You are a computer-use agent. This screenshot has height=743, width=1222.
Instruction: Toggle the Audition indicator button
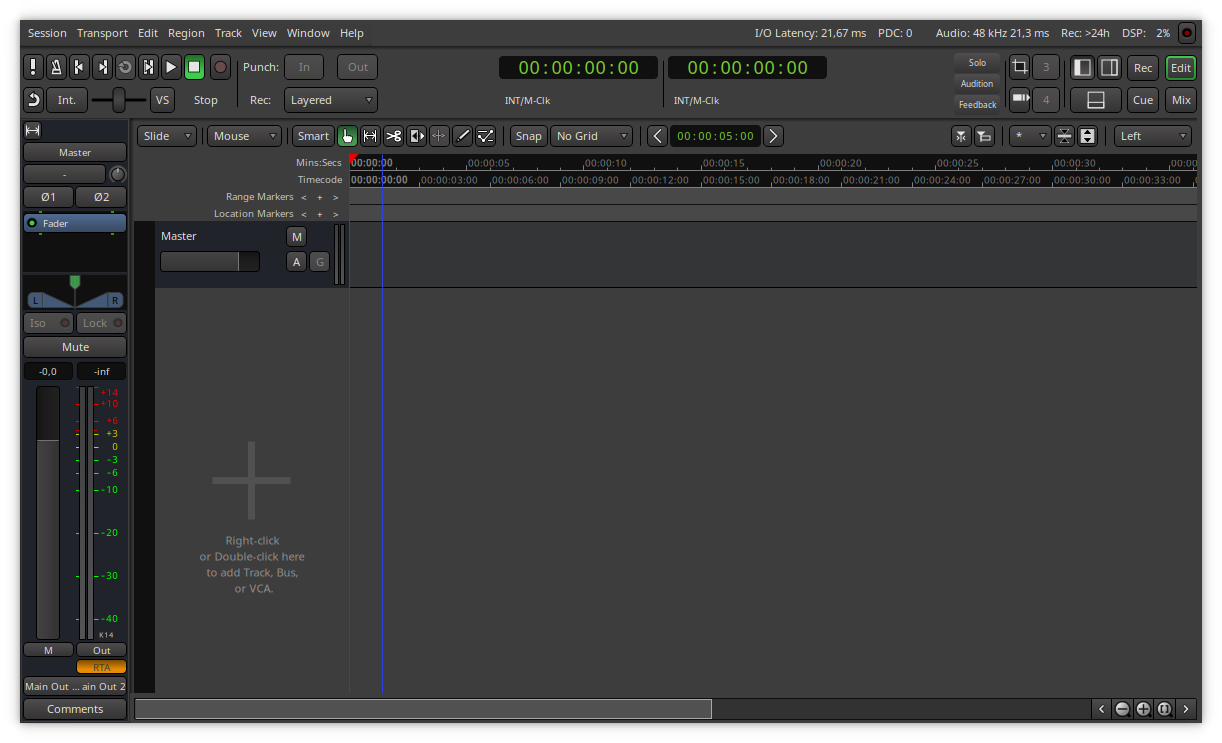coord(977,84)
